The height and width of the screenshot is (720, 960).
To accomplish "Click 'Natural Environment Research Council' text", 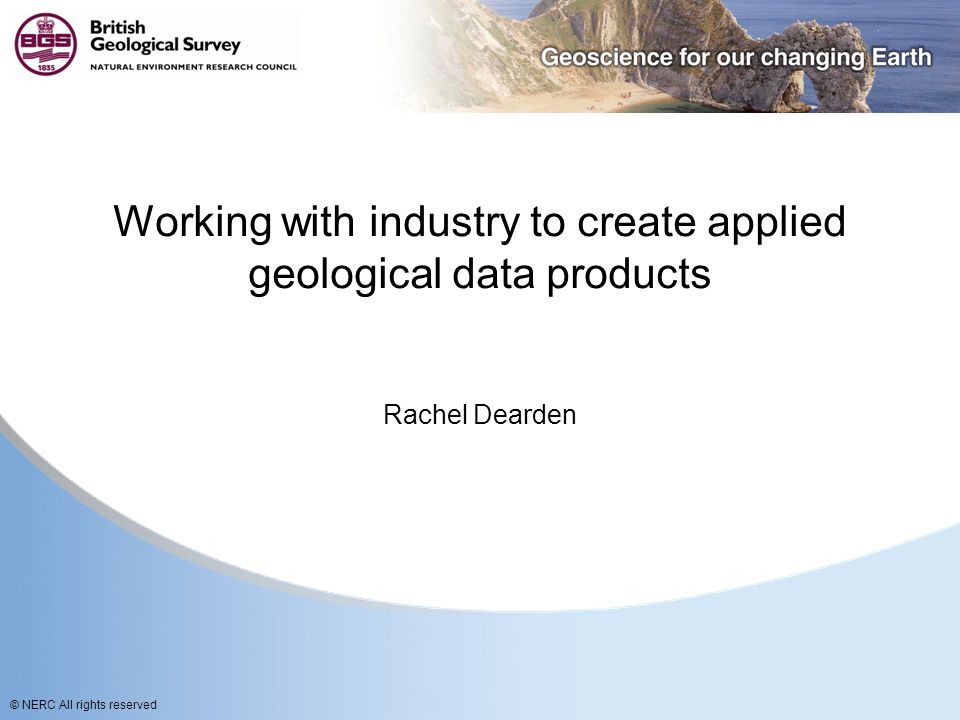I will pos(193,67).
